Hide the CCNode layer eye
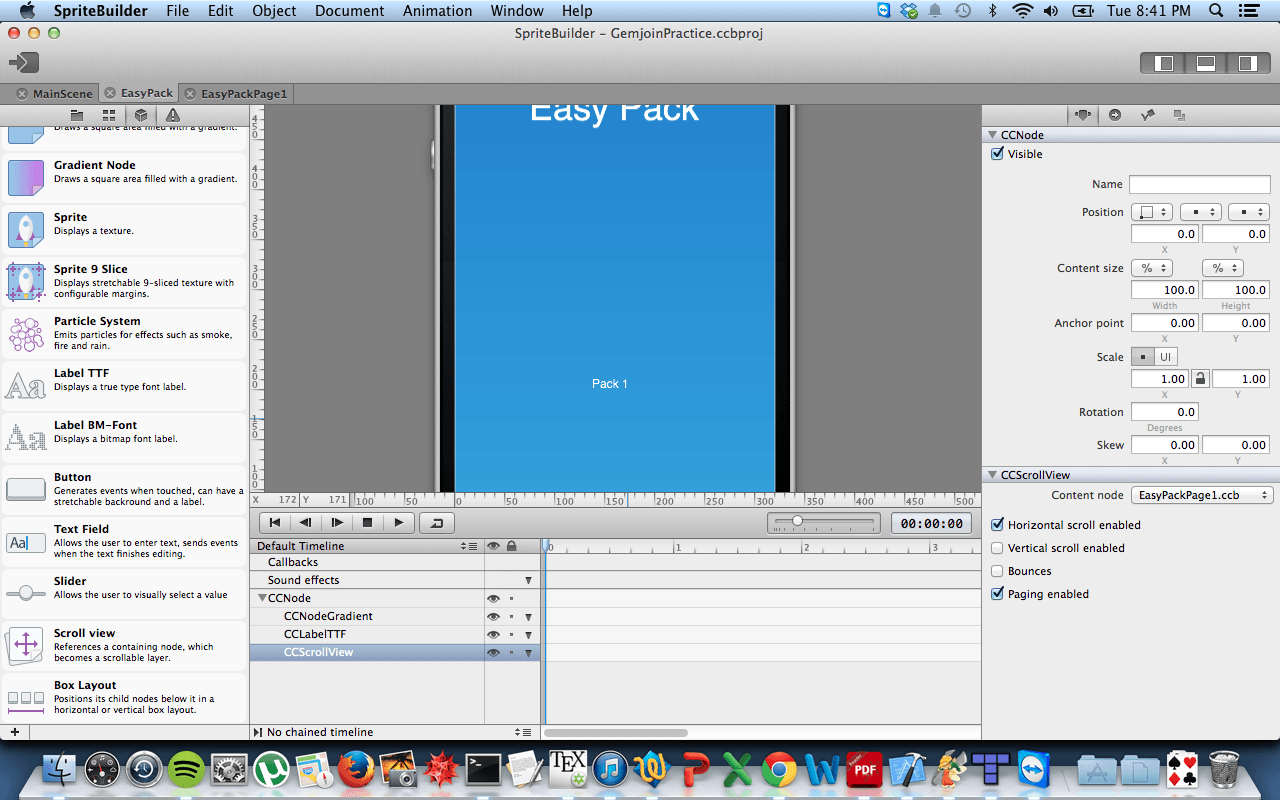The height and width of the screenshot is (800, 1280). pos(493,598)
